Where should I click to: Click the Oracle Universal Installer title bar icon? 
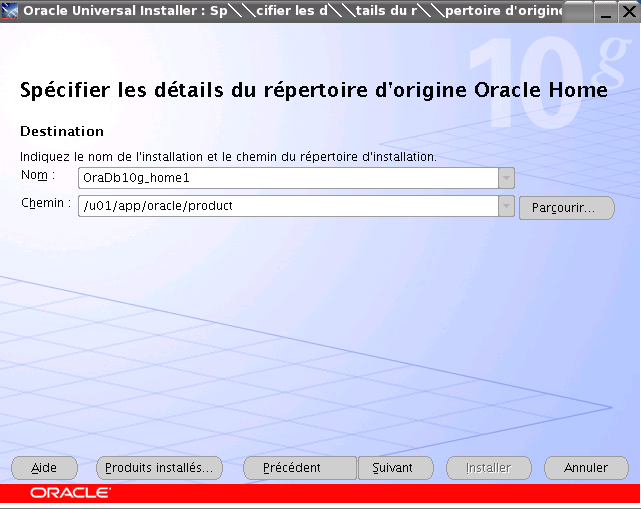pos(10,11)
